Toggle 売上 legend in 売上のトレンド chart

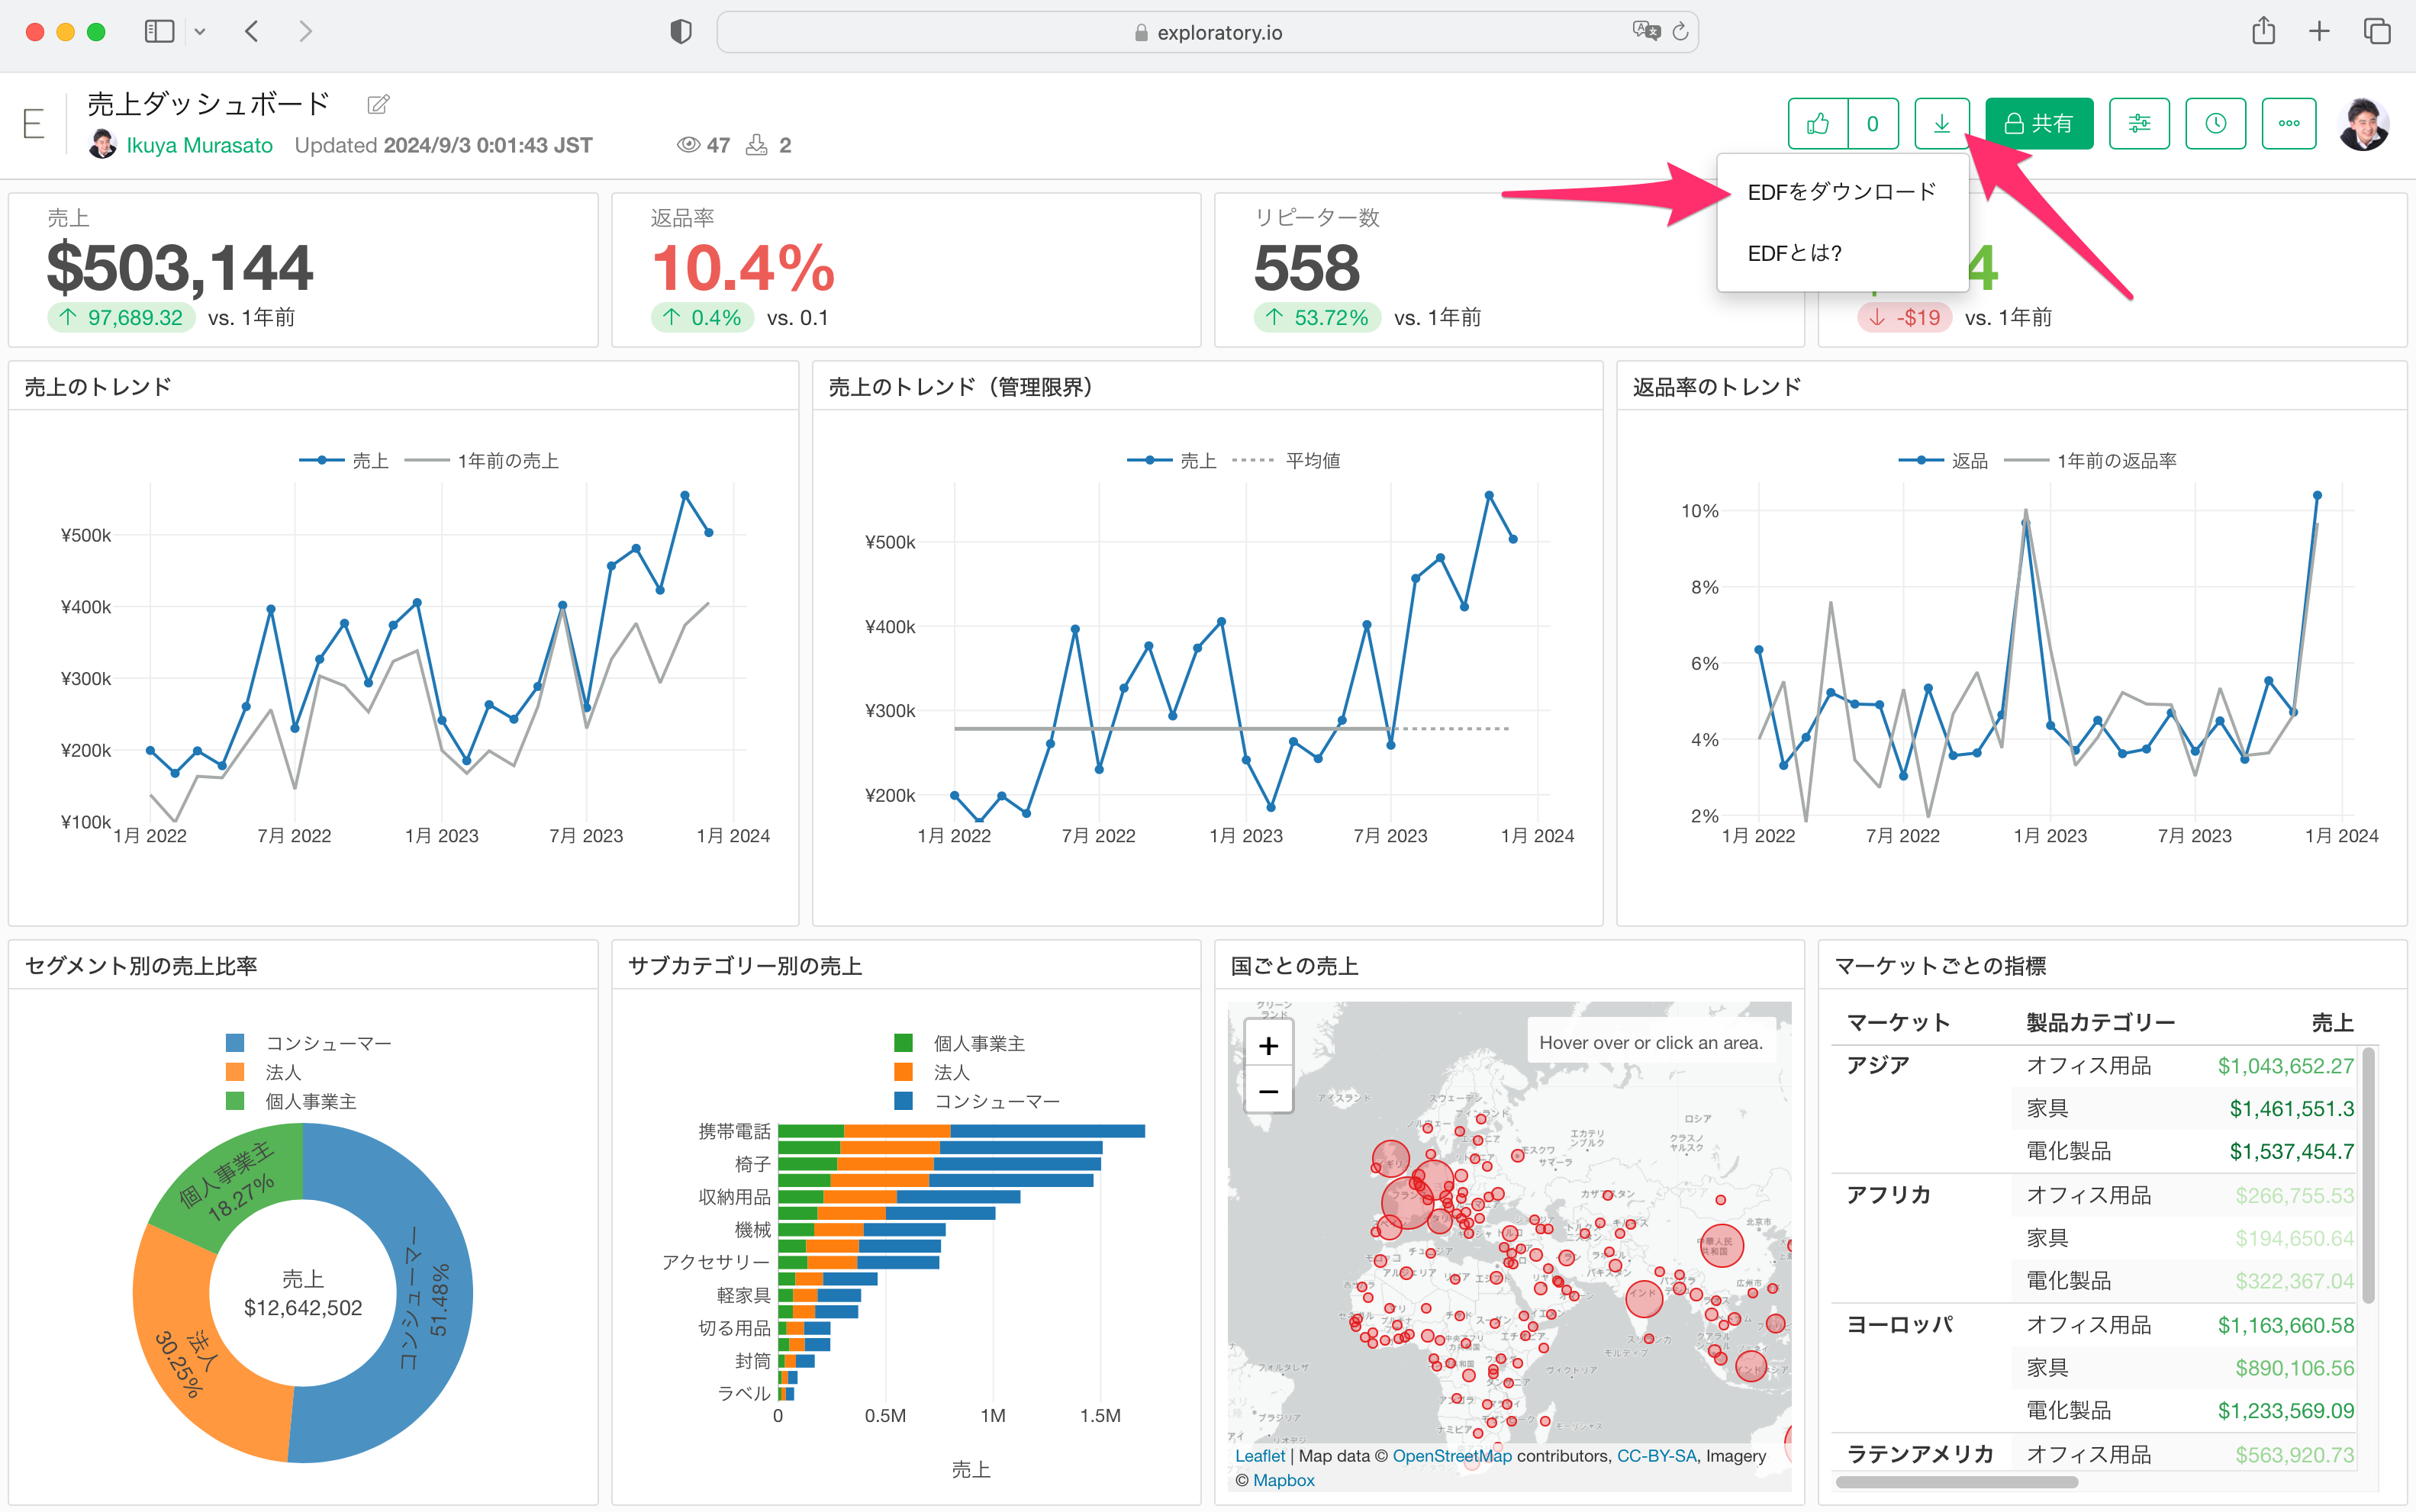(345, 460)
